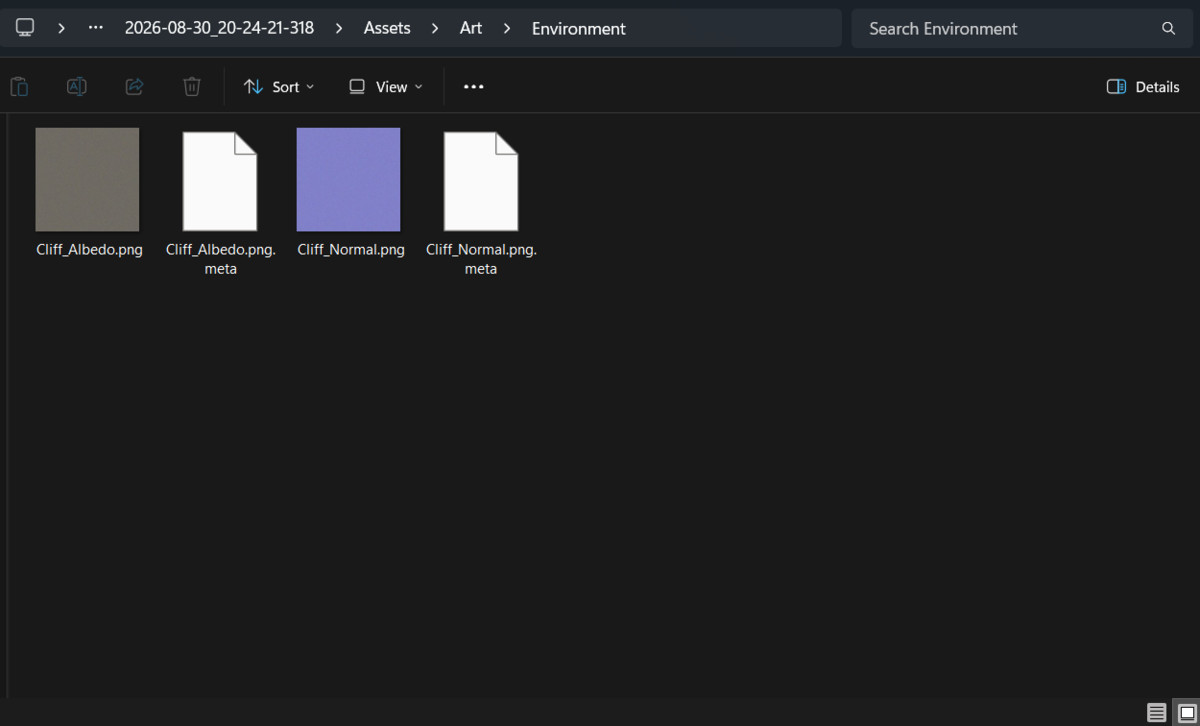Switch to large thumbnails view icon
Viewport: 1200px width, 726px height.
pyautogui.click(x=1186, y=713)
